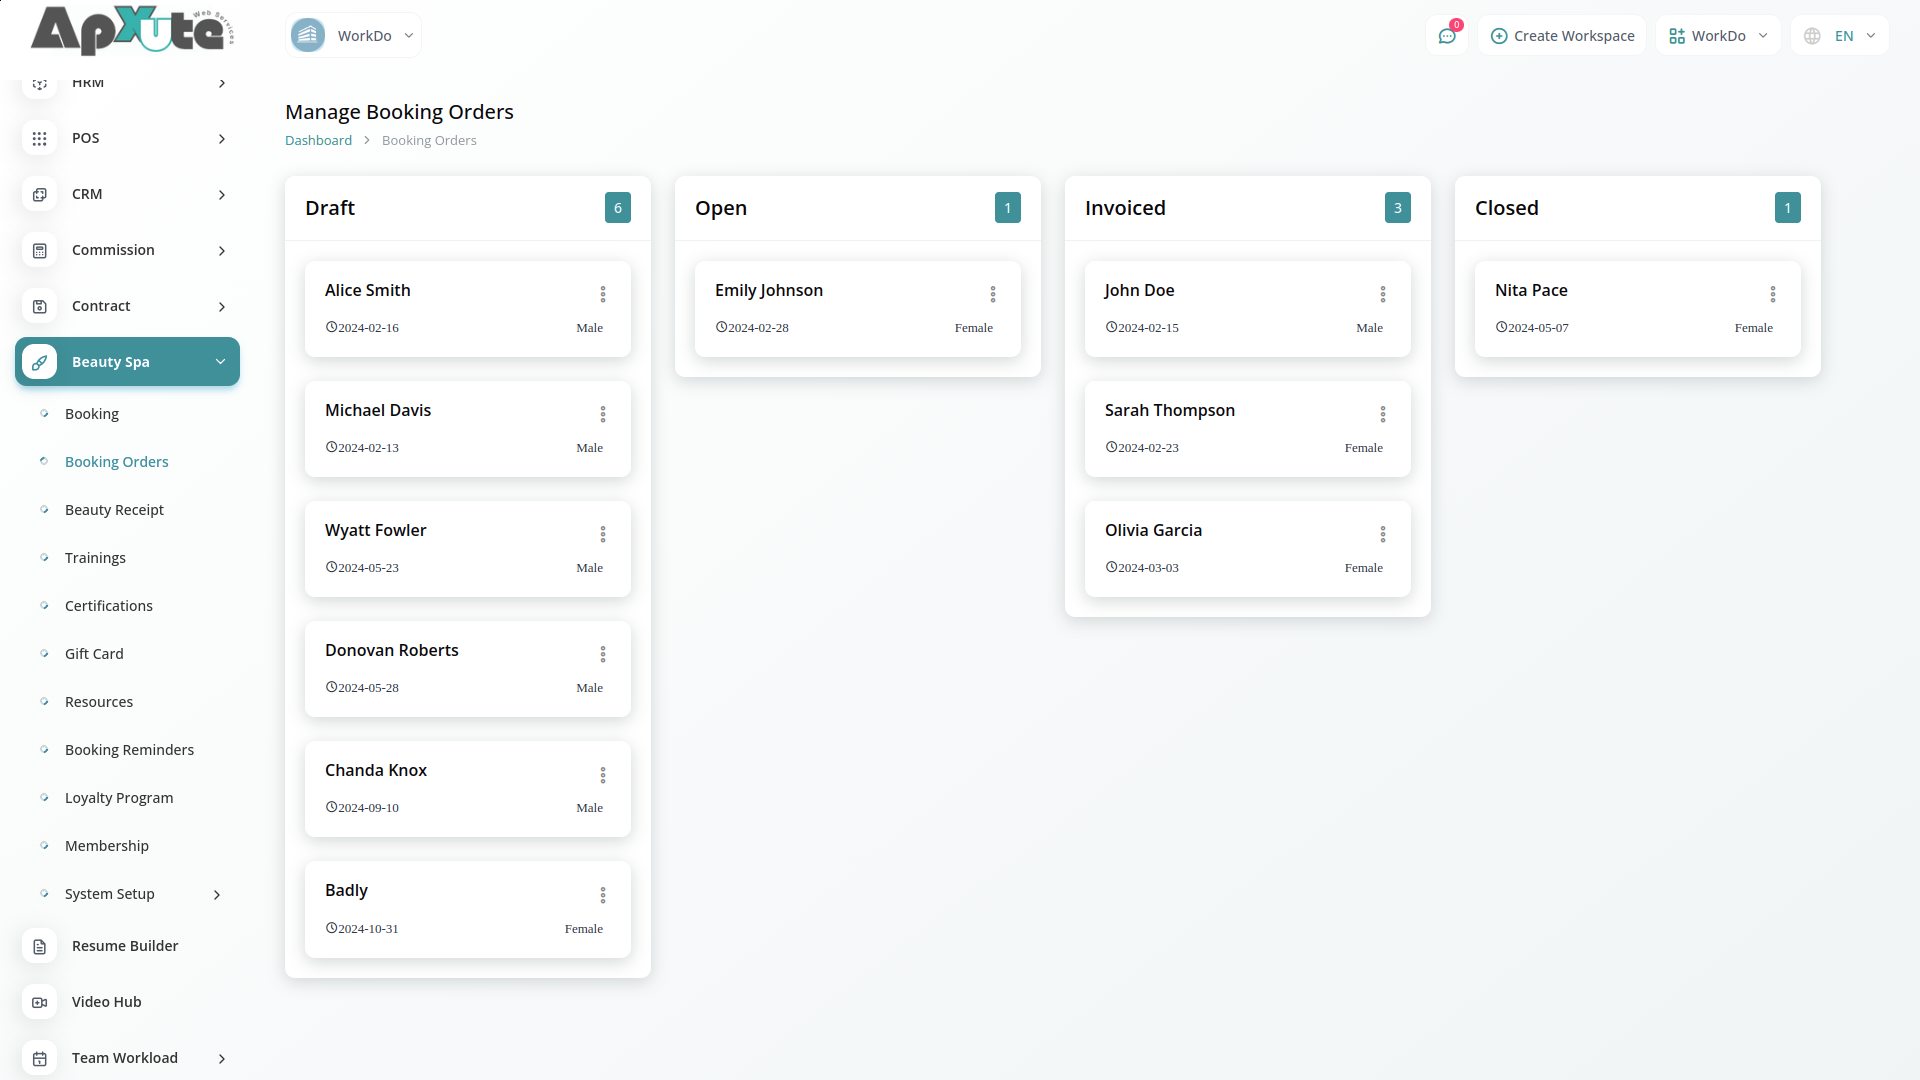The width and height of the screenshot is (1920, 1080).
Task: Follow the Dashboard breadcrumb link
Action: coord(318,141)
